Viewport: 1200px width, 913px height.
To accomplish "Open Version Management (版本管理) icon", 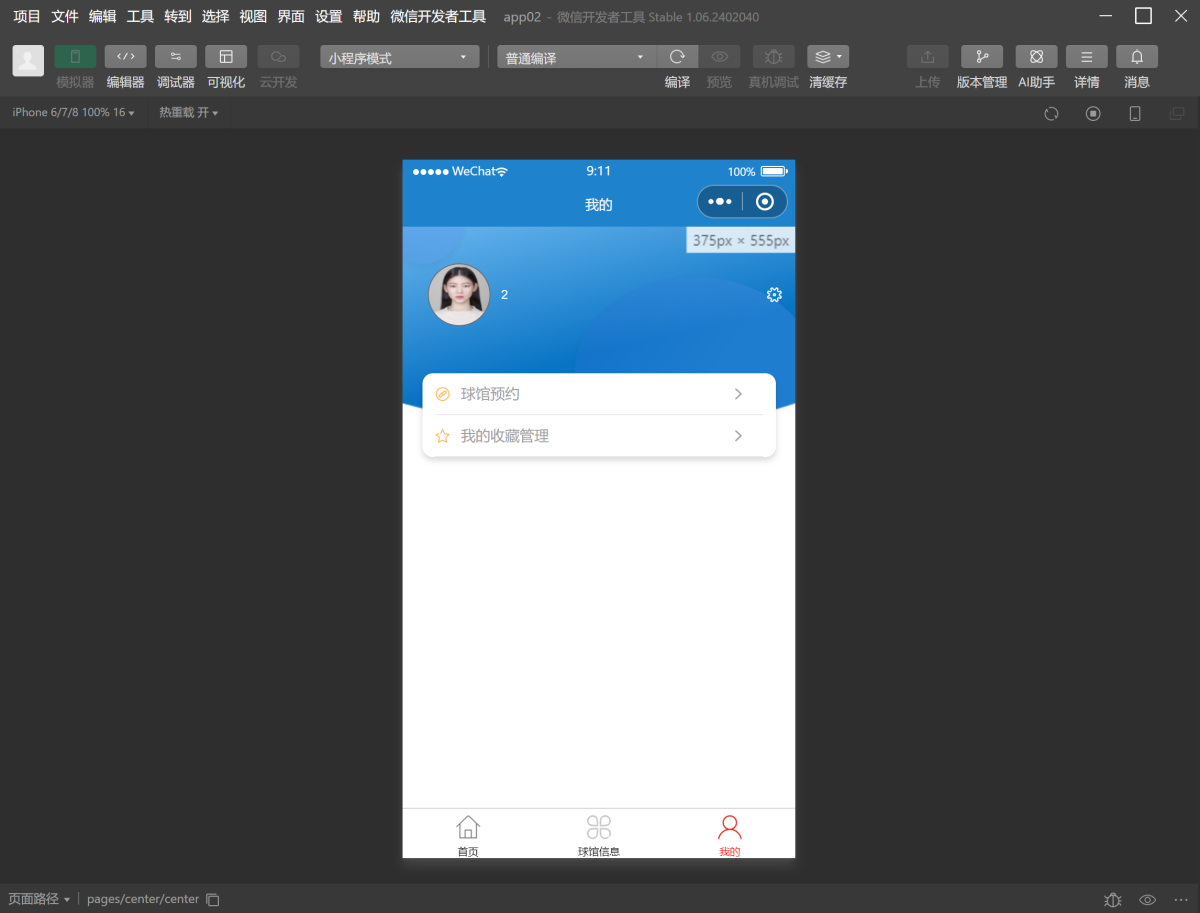I will 981,57.
